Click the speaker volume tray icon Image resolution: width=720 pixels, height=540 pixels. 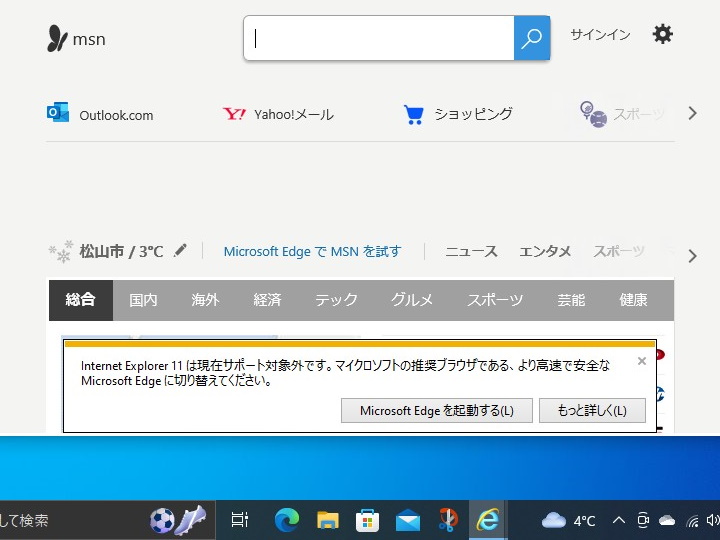[713, 520]
